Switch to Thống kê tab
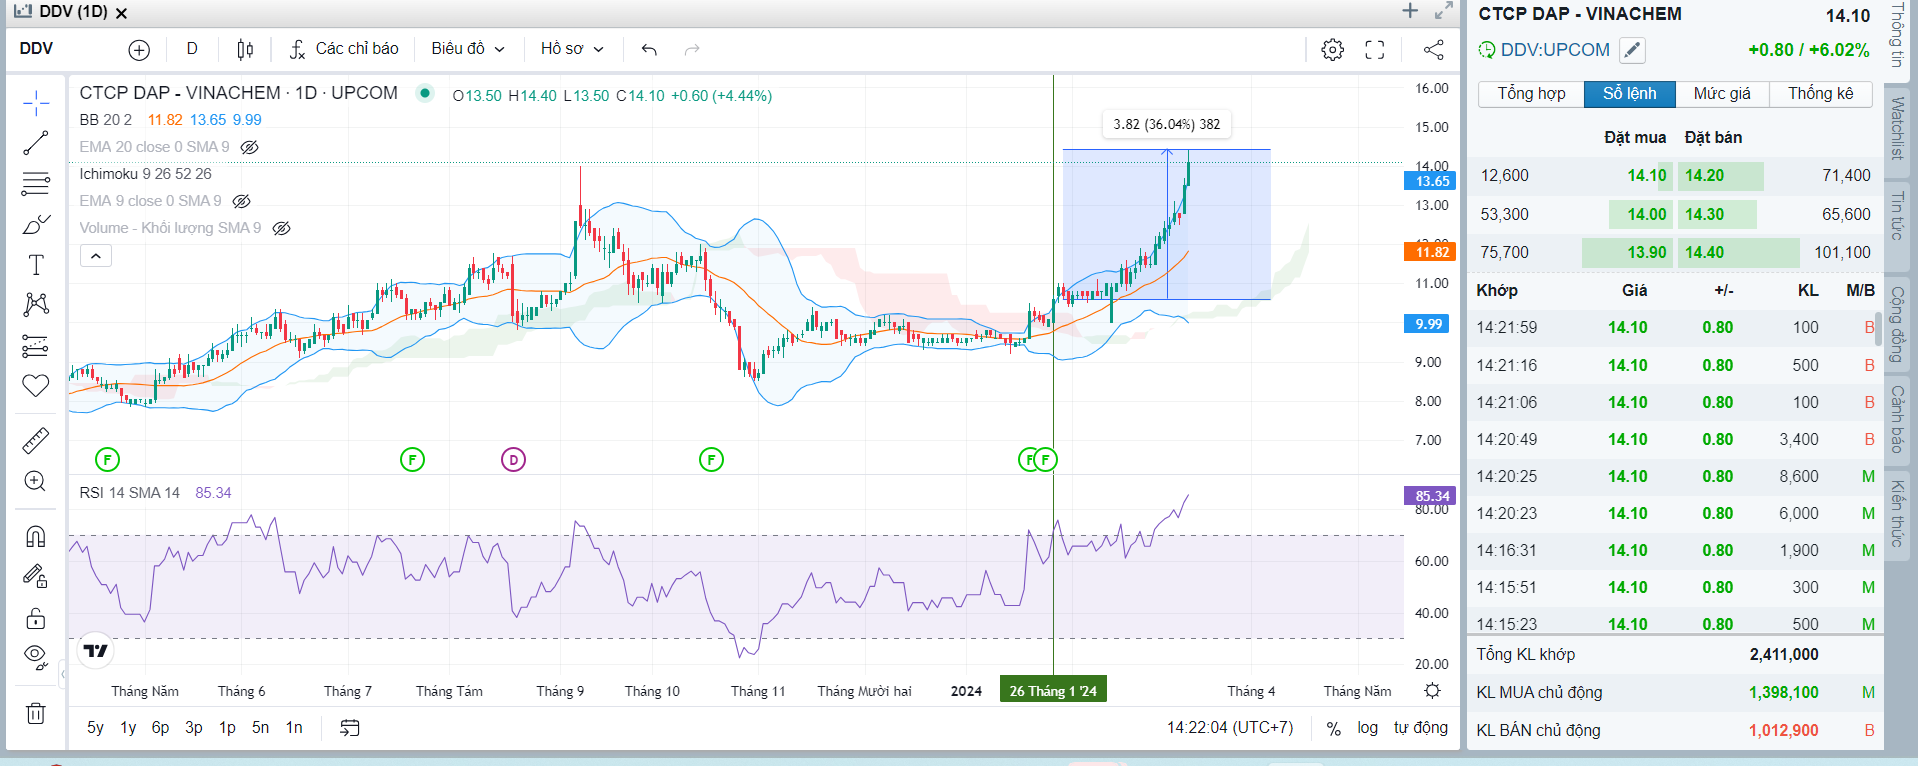 click(x=1821, y=93)
